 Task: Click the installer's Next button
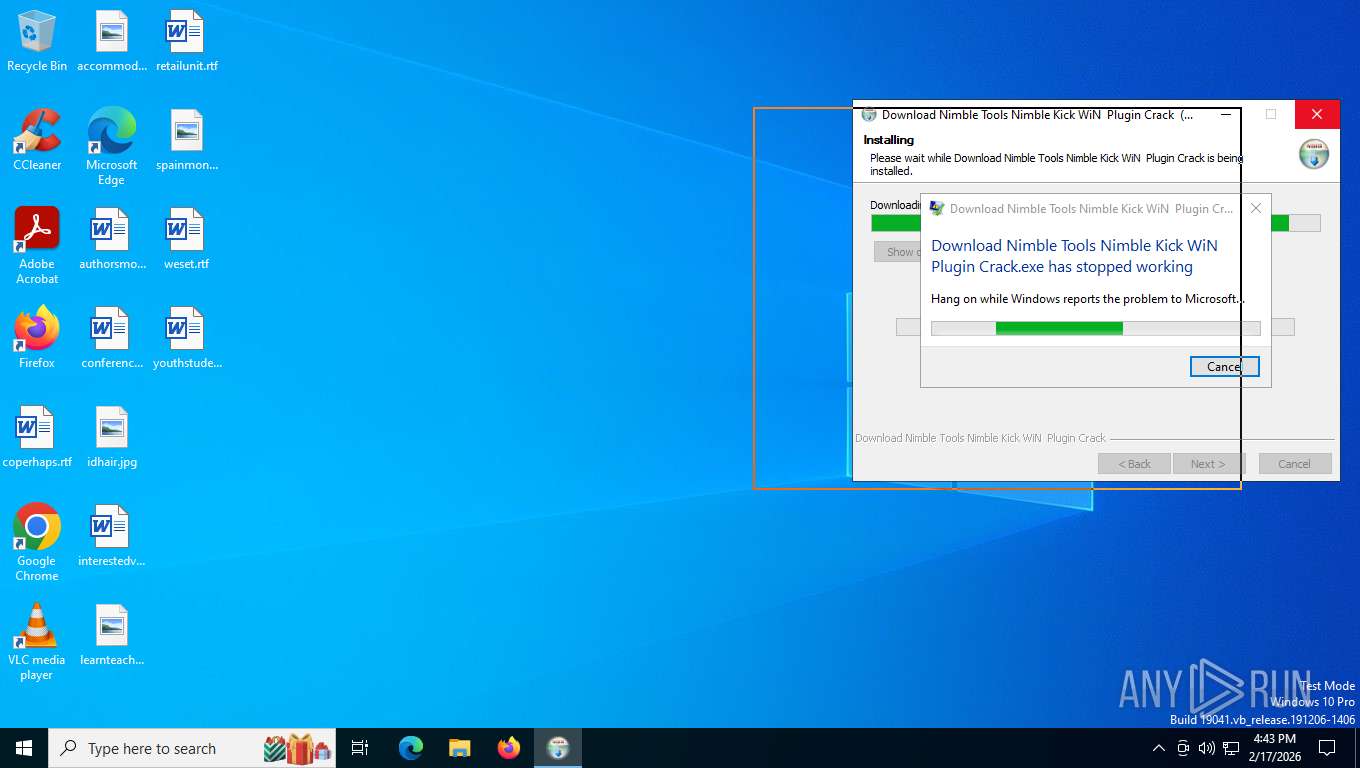[1208, 464]
